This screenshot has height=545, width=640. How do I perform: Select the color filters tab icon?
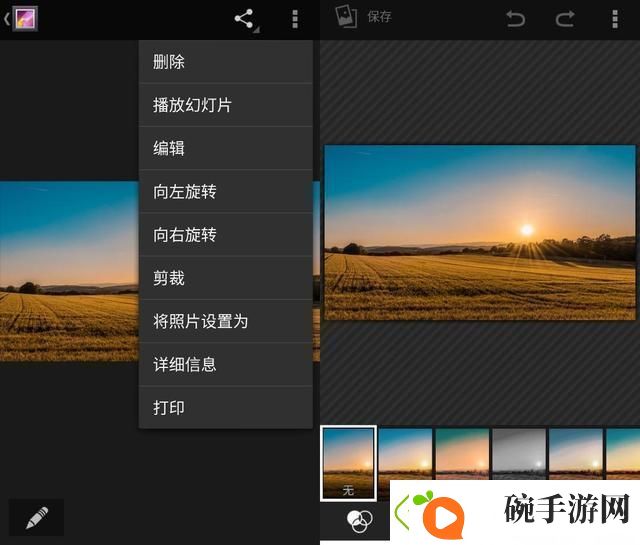[359, 521]
